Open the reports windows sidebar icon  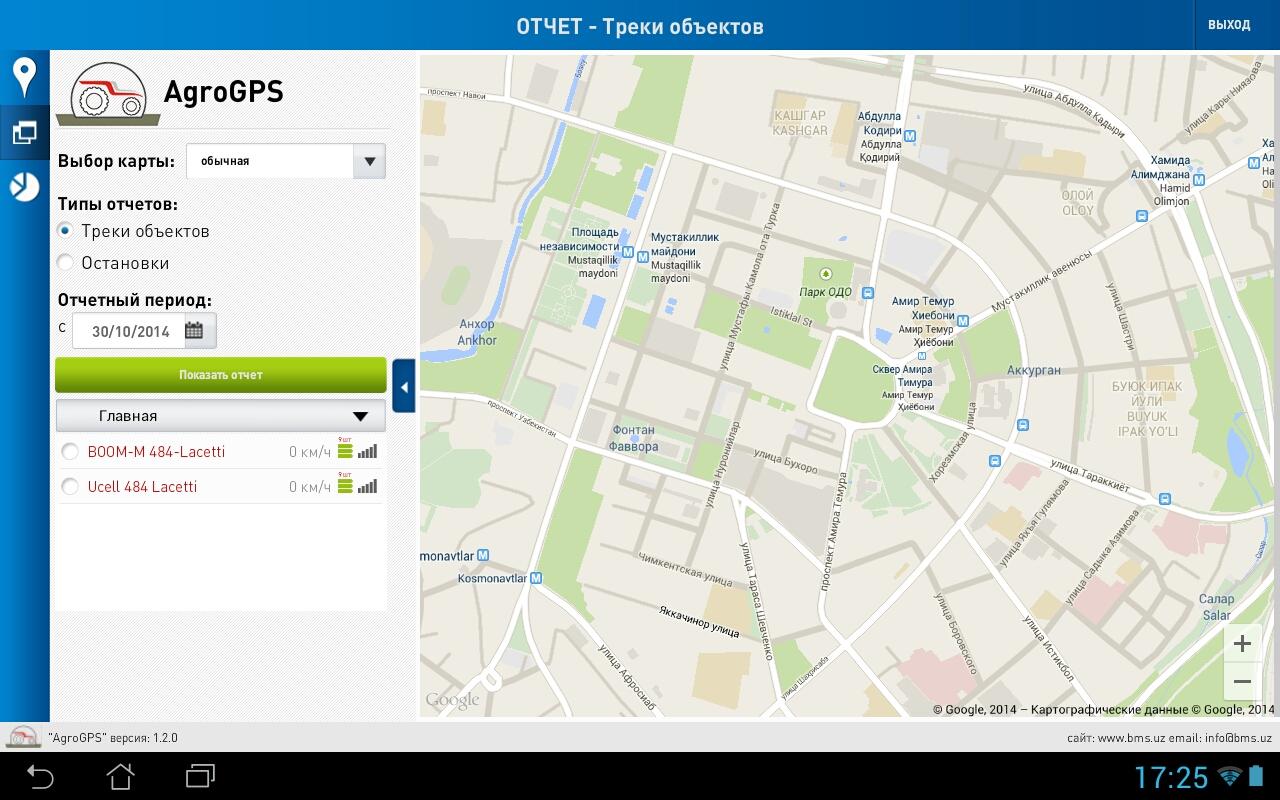coord(24,132)
